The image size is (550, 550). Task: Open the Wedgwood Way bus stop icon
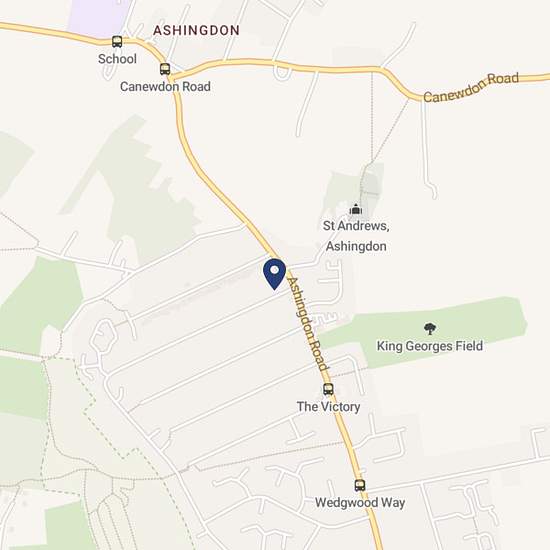(360, 485)
